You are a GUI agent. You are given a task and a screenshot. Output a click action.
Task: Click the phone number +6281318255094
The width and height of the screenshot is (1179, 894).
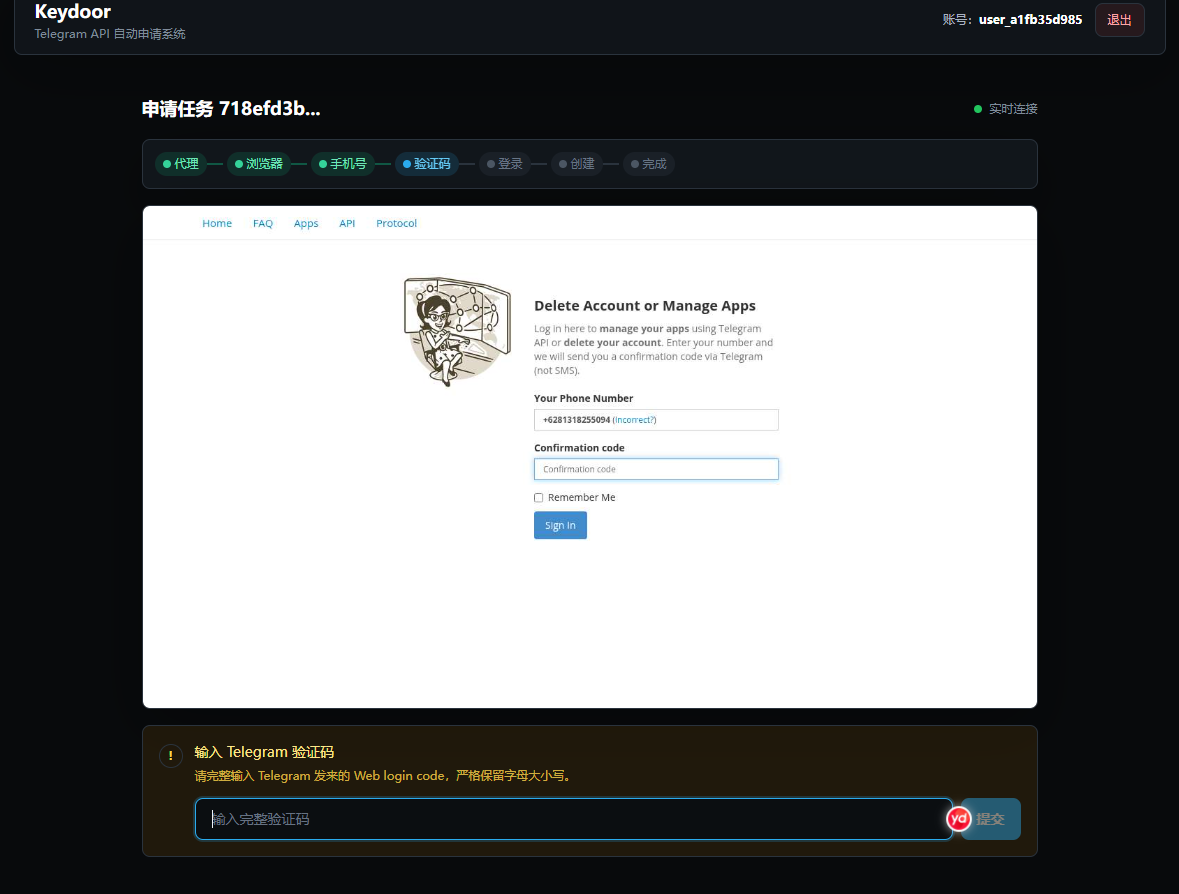(576, 420)
